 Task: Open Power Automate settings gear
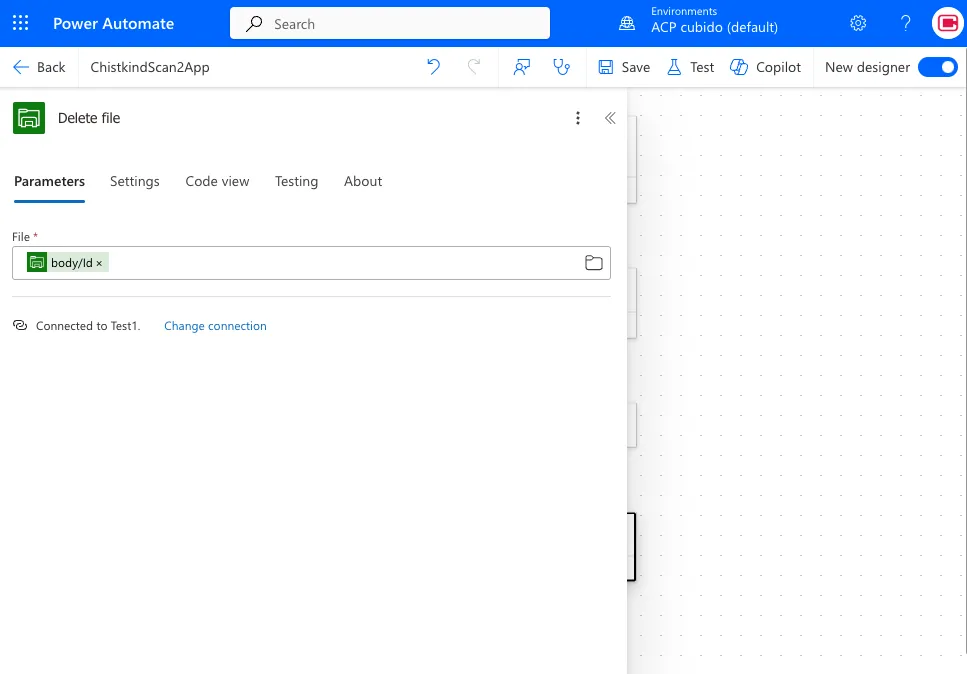(858, 22)
